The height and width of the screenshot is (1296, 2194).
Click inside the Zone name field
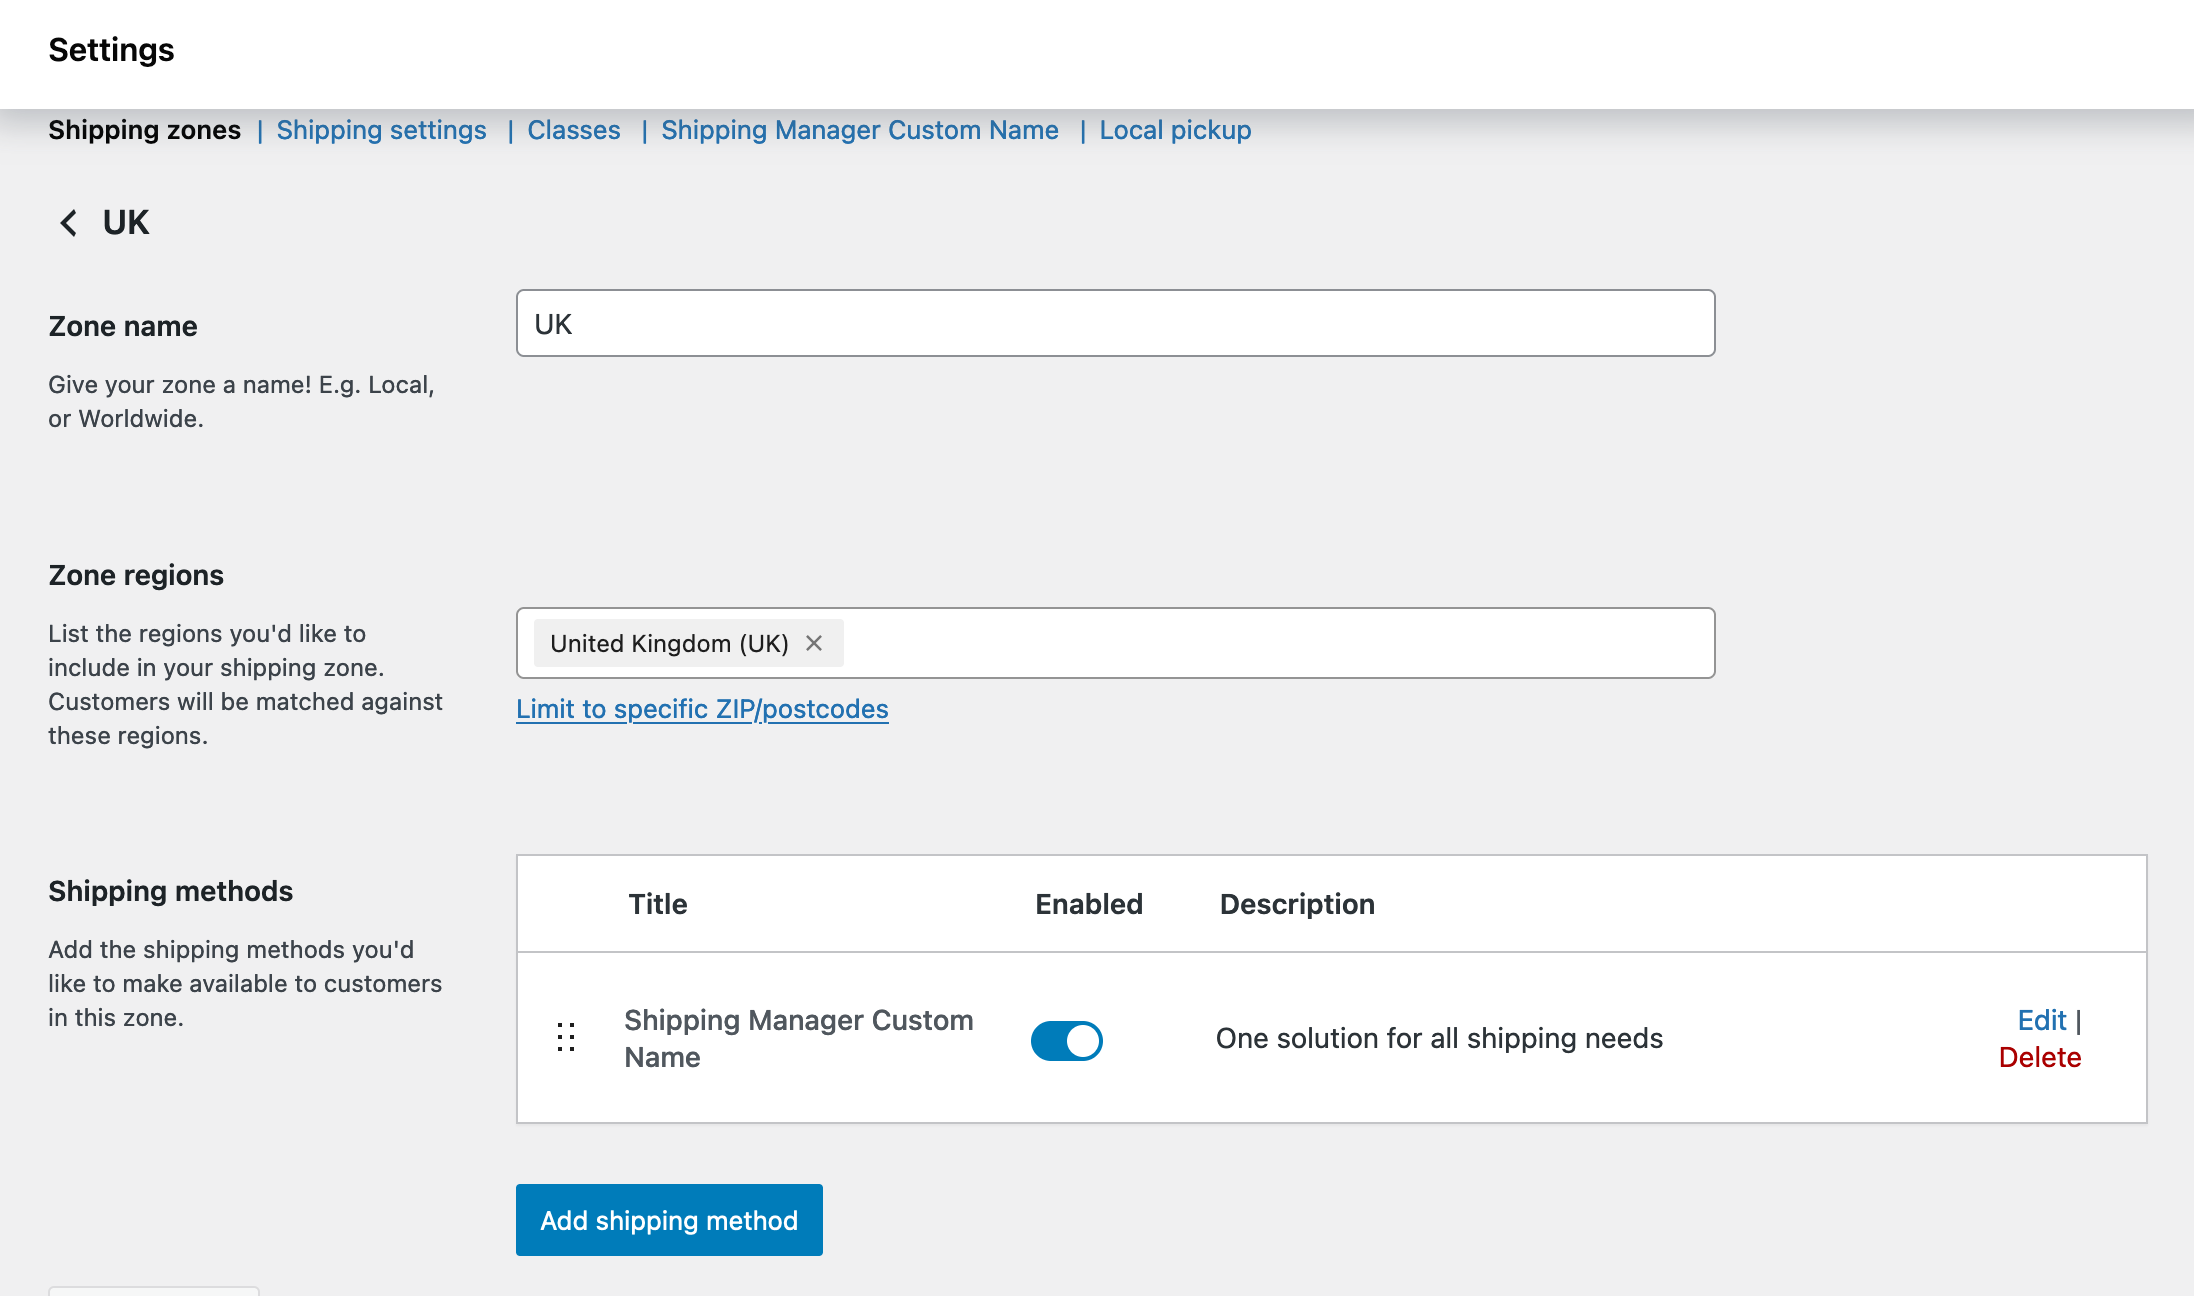point(1115,323)
